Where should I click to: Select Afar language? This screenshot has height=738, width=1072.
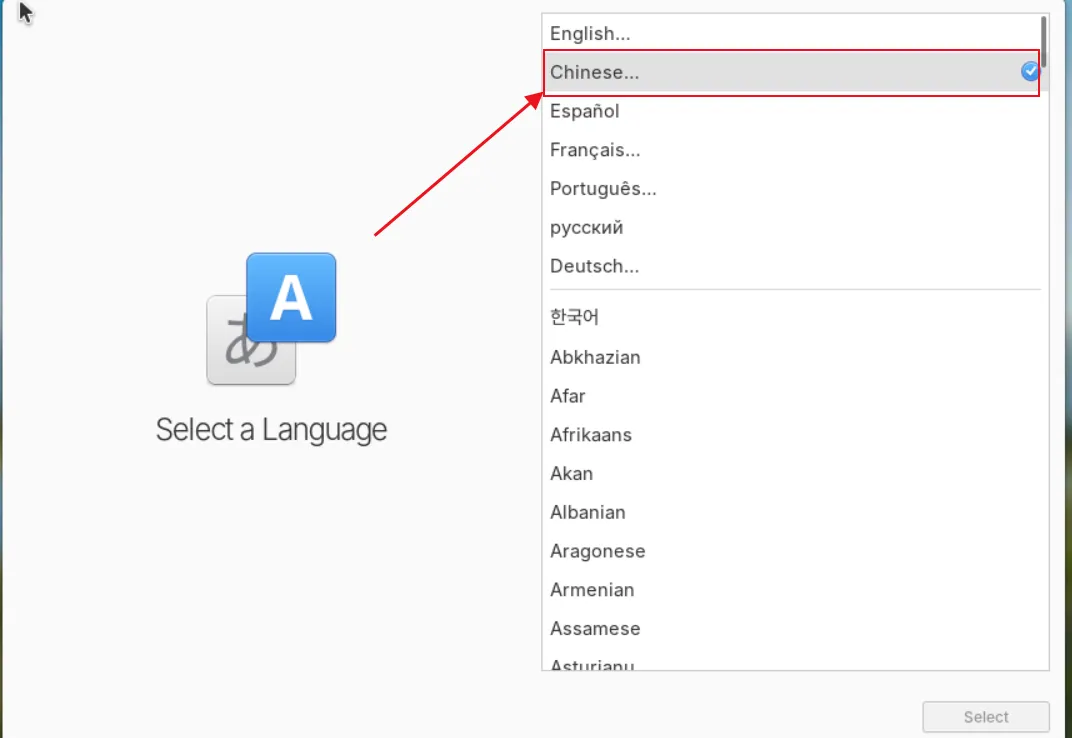pyautogui.click(x=568, y=396)
